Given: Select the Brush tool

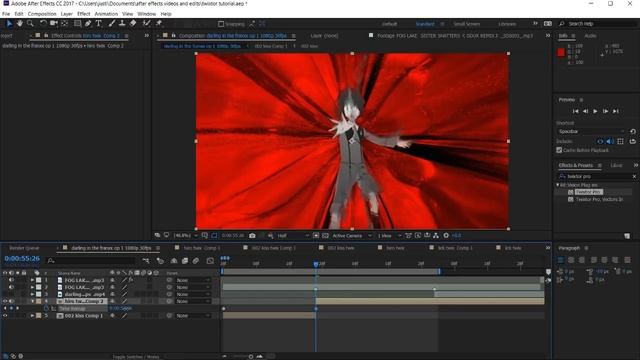Looking at the screenshot, I should coord(111,24).
